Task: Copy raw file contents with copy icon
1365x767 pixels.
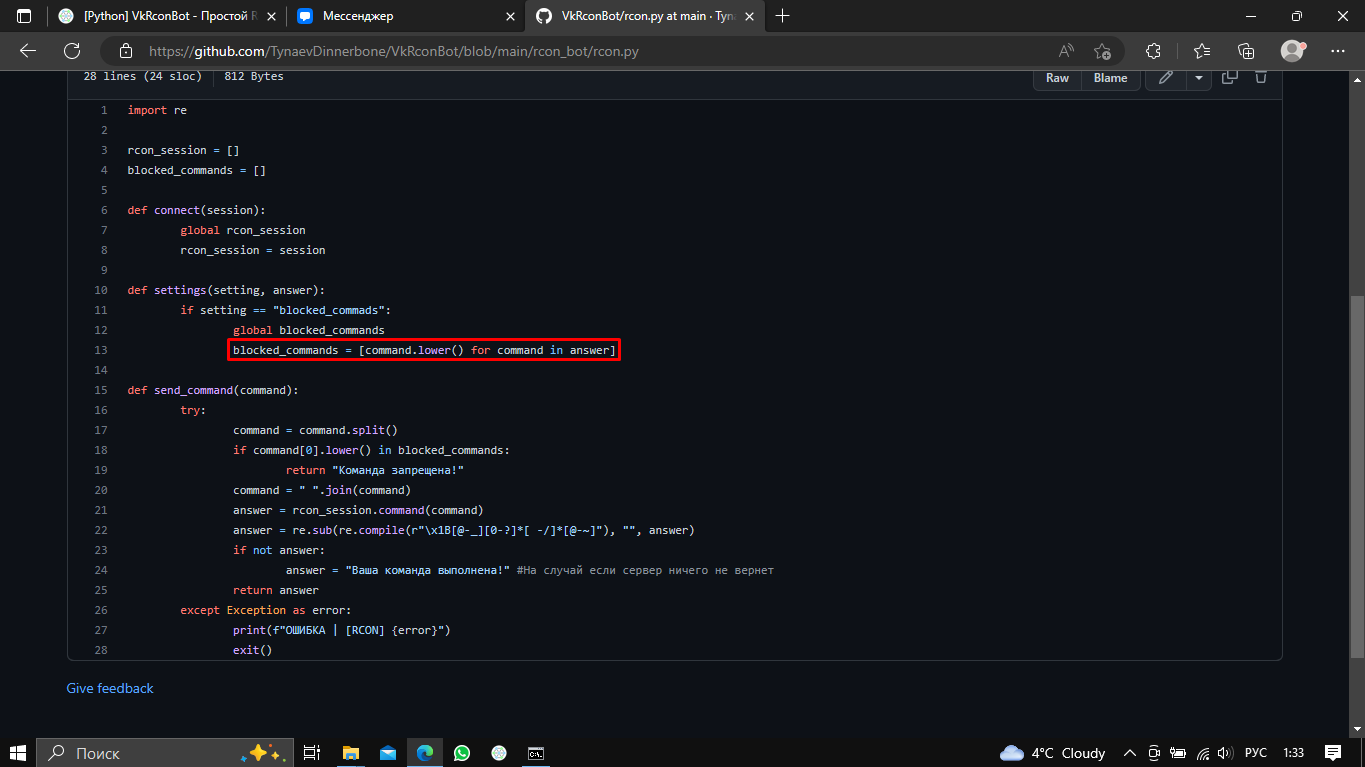Action: tap(1230, 77)
